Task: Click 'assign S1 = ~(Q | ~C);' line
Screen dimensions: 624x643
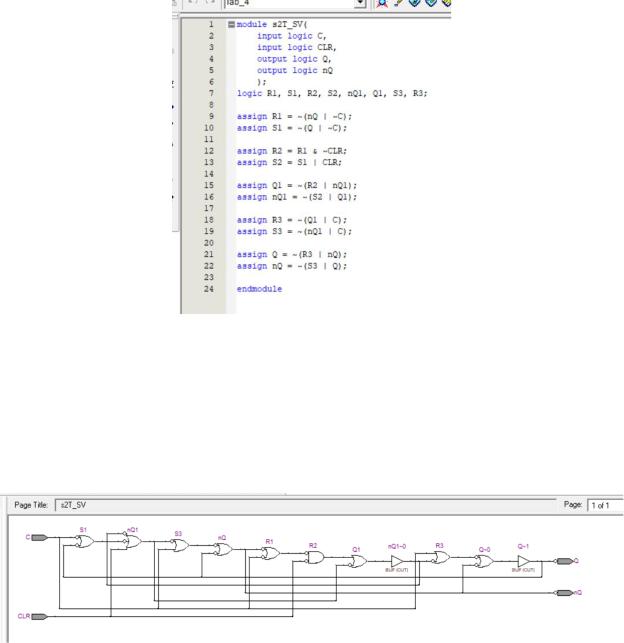Action: (x=292, y=128)
